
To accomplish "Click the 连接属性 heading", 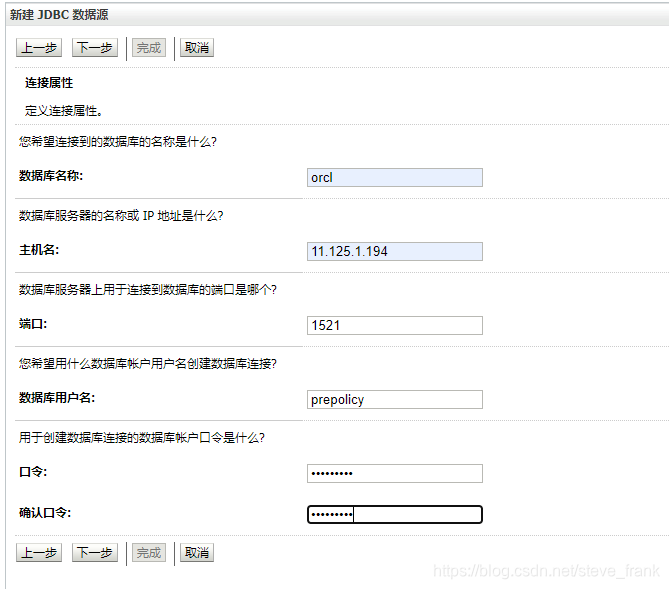I will (x=49, y=83).
